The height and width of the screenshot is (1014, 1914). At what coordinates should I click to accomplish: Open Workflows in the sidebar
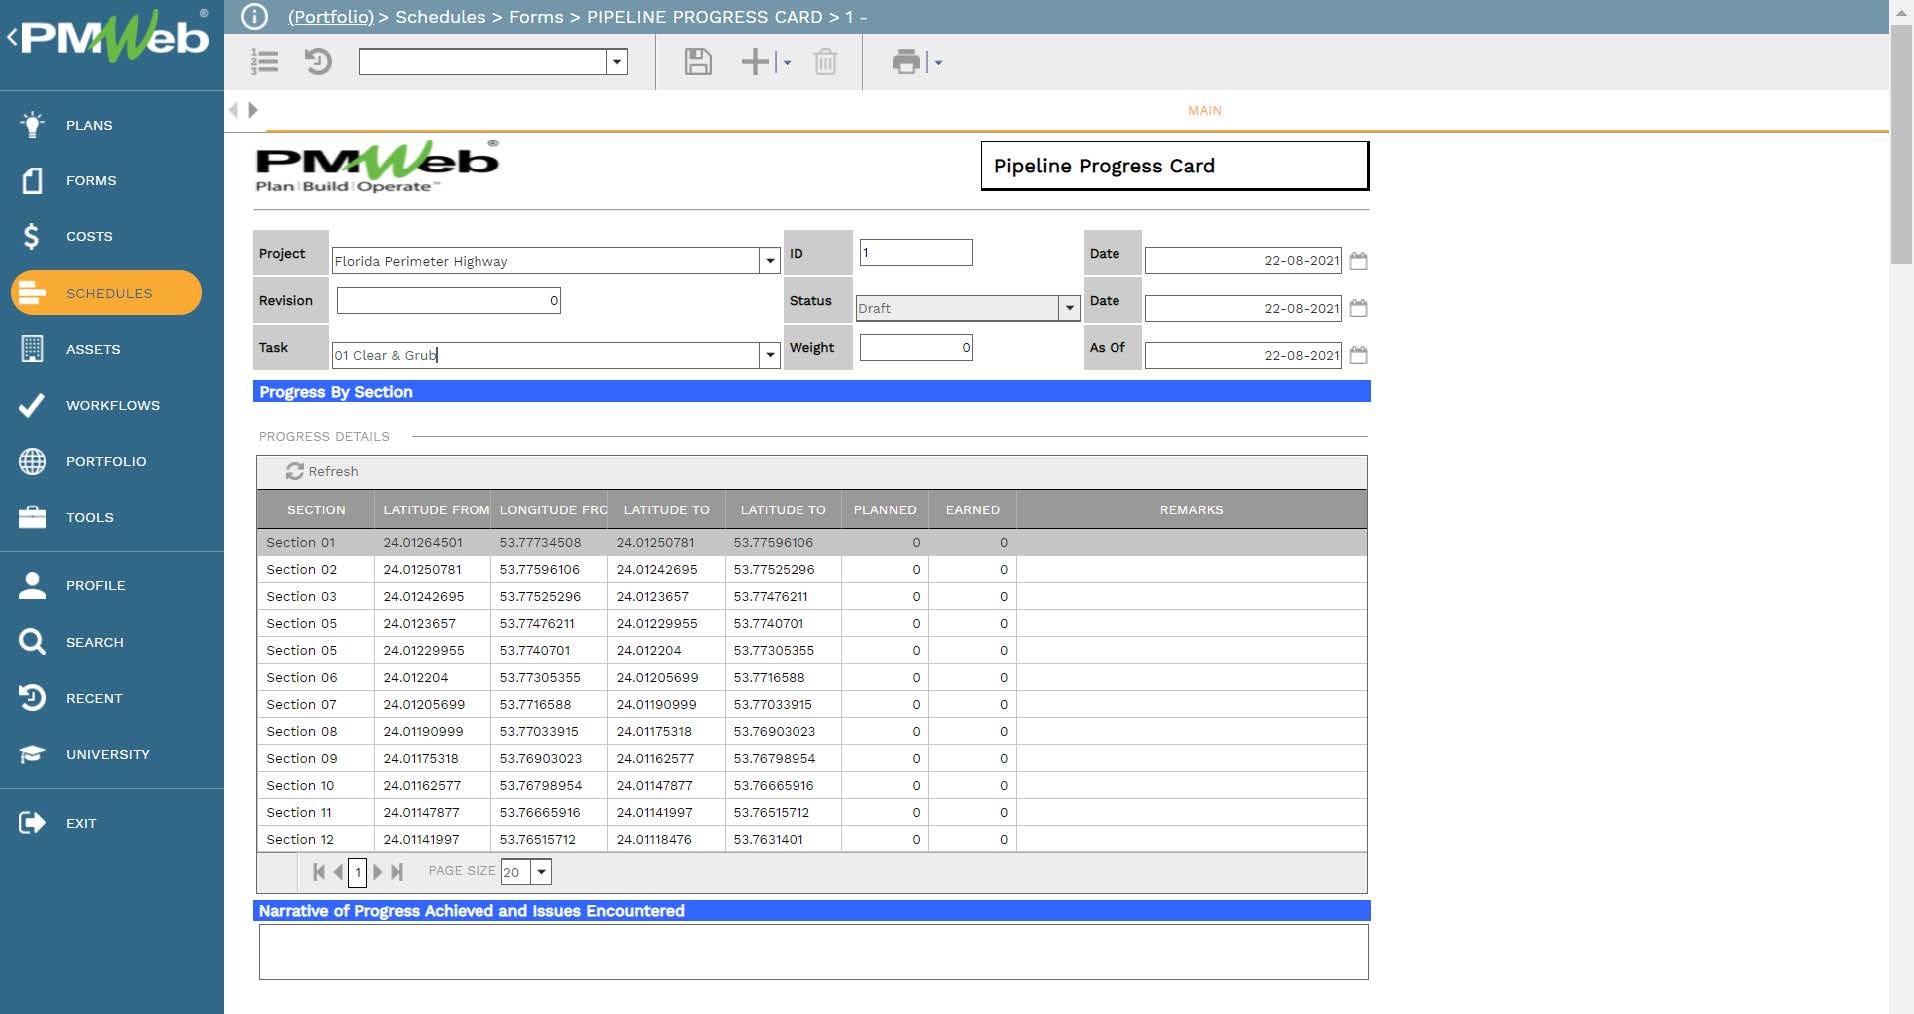pyautogui.click(x=113, y=405)
